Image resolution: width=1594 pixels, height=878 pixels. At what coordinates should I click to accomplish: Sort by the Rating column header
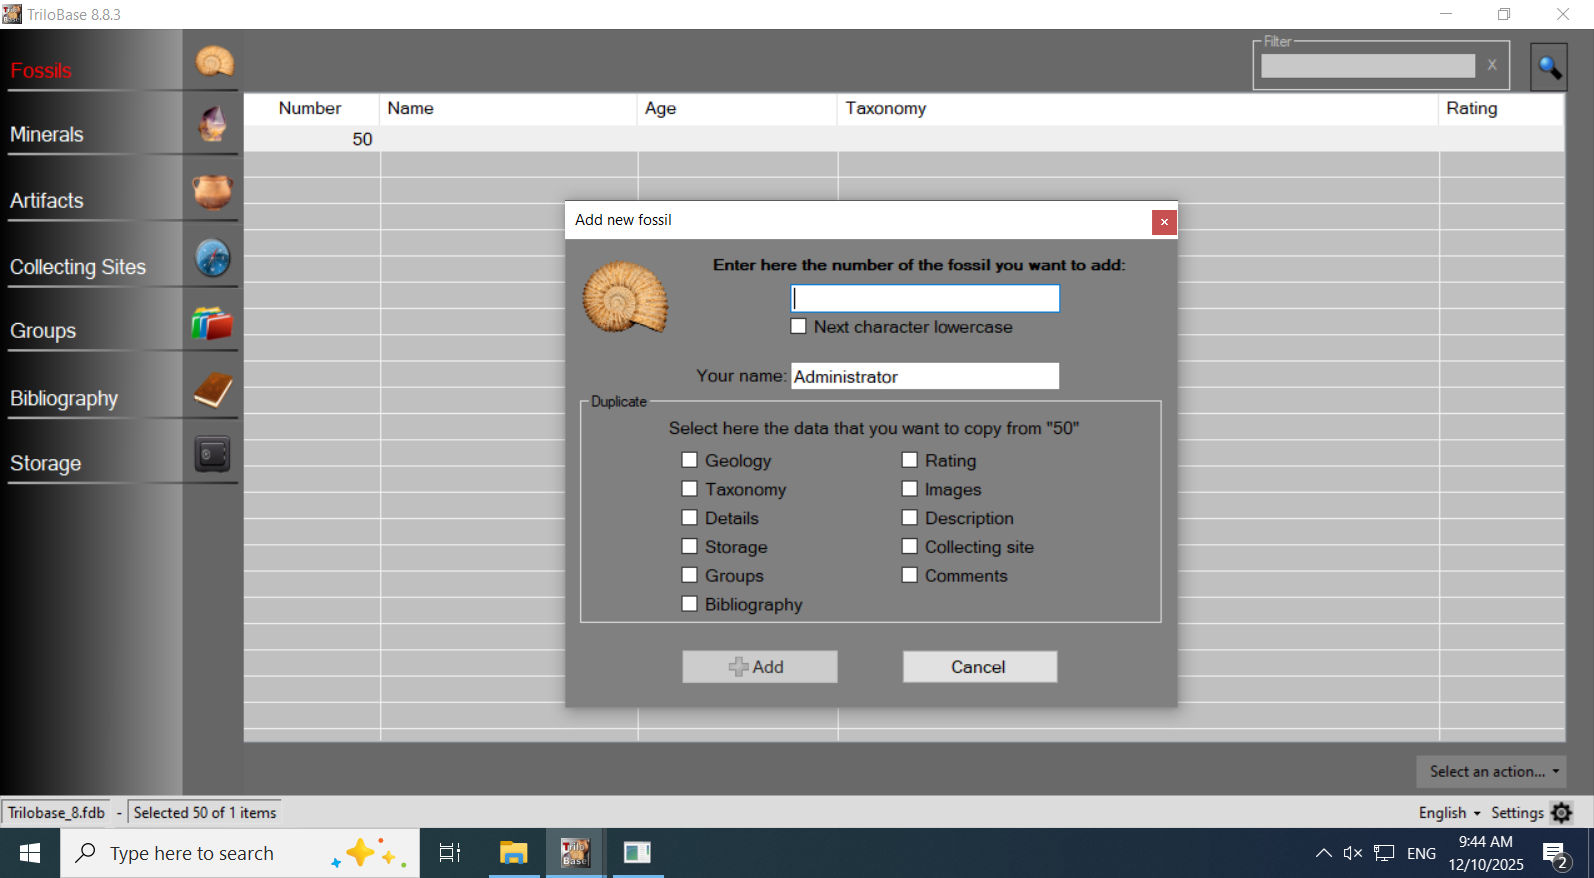tap(1501, 109)
